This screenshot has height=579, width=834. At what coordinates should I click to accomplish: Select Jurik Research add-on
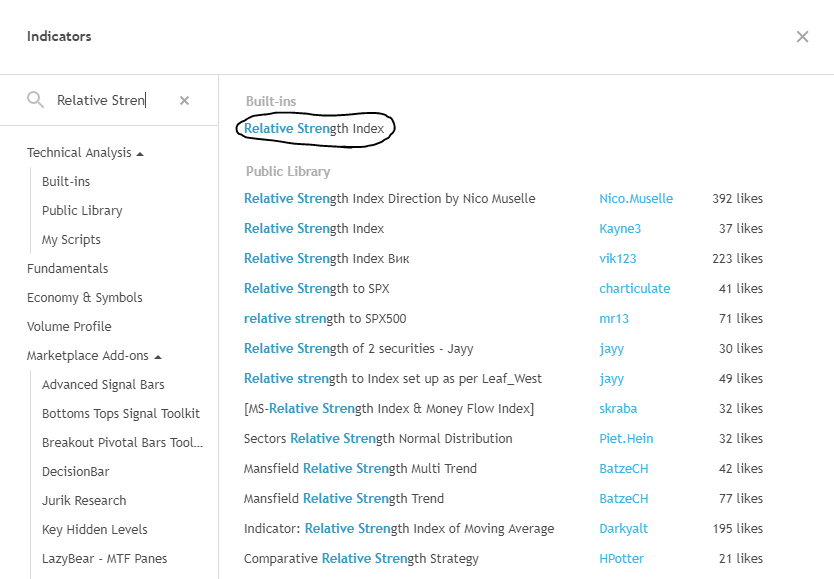(x=84, y=501)
